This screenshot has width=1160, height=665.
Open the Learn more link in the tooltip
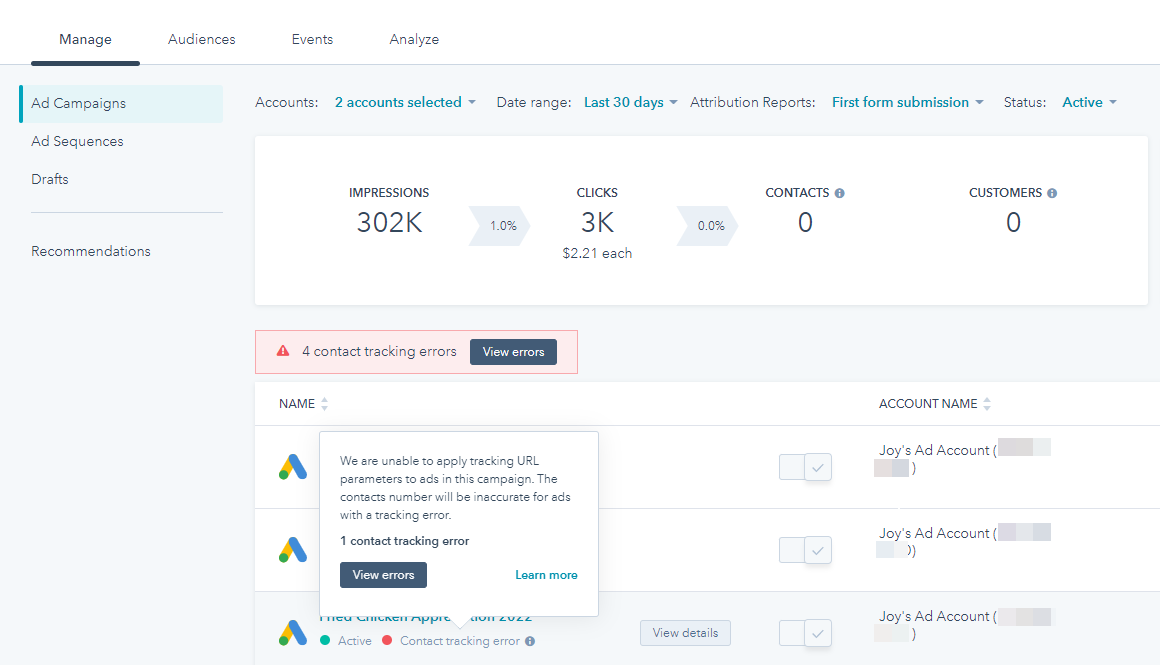546,574
